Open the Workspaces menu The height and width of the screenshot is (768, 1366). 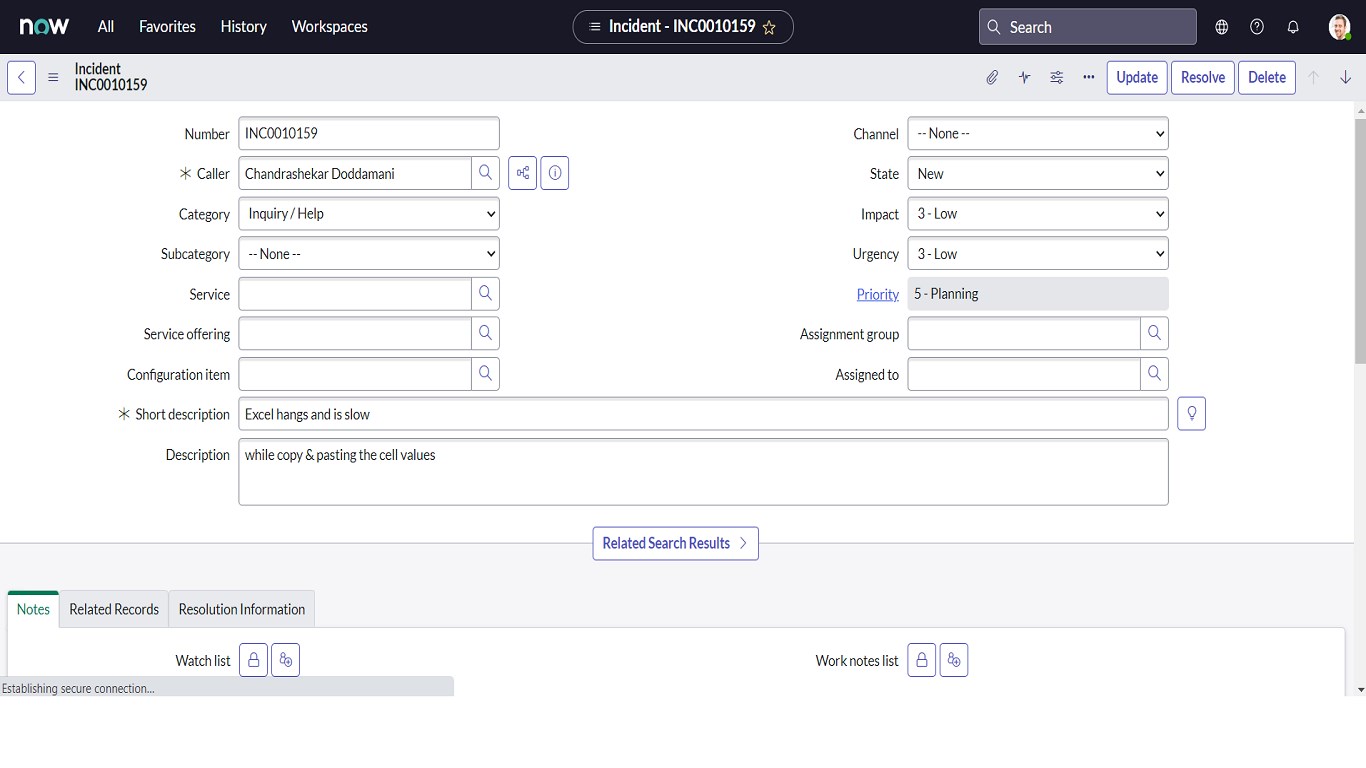point(329,27)
